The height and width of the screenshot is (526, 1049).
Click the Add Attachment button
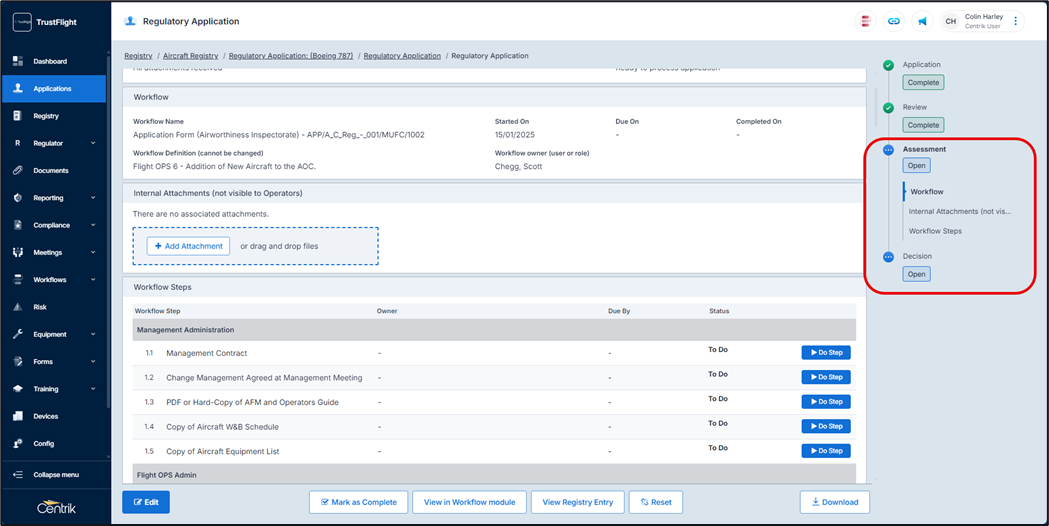pyautogui.click(x=188, y=246)
